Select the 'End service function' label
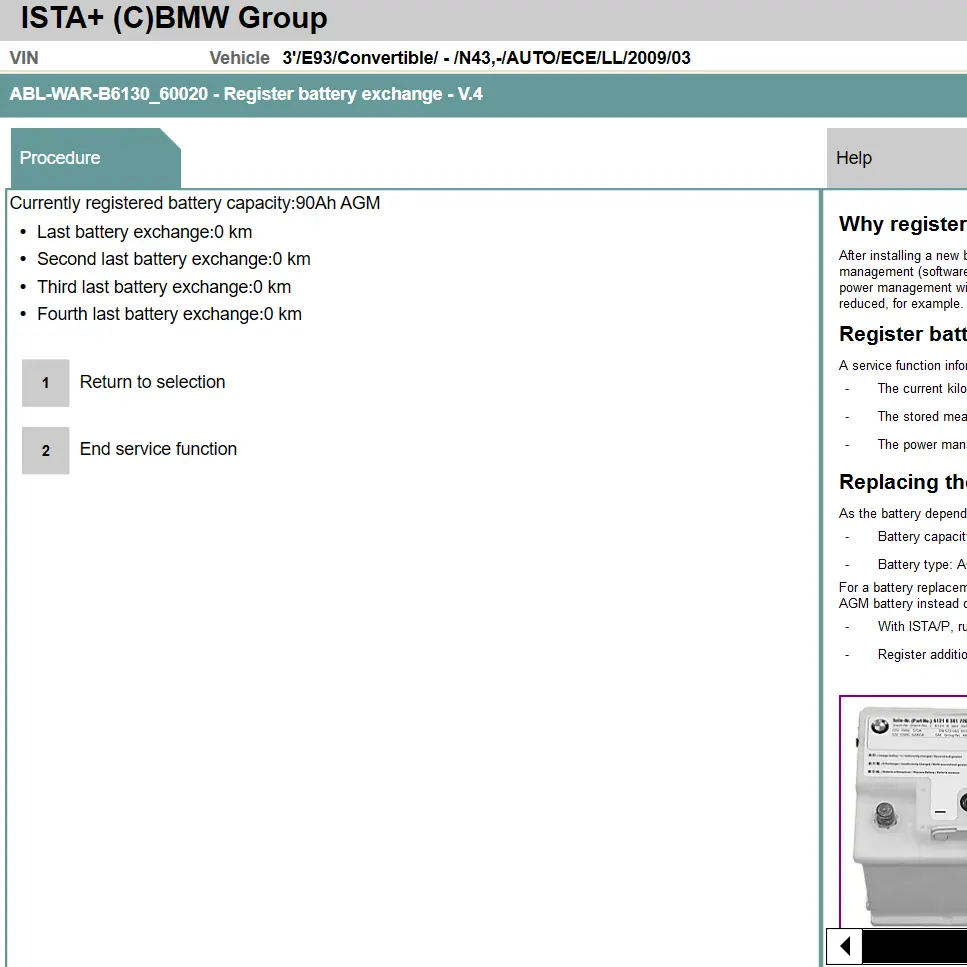 (158, 449)
